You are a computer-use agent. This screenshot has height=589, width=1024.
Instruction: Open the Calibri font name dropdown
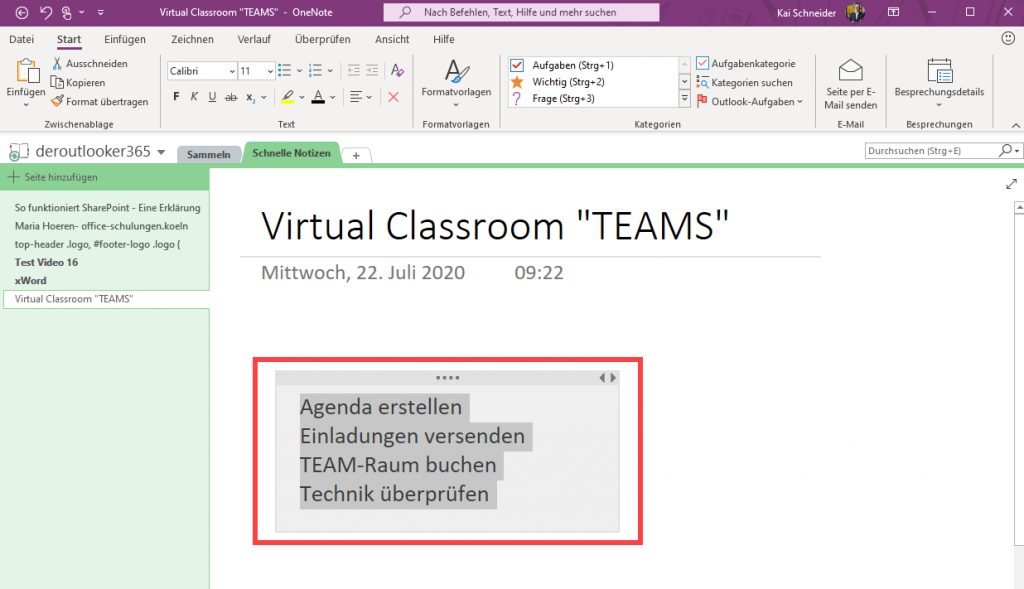[x=232, y=71]
